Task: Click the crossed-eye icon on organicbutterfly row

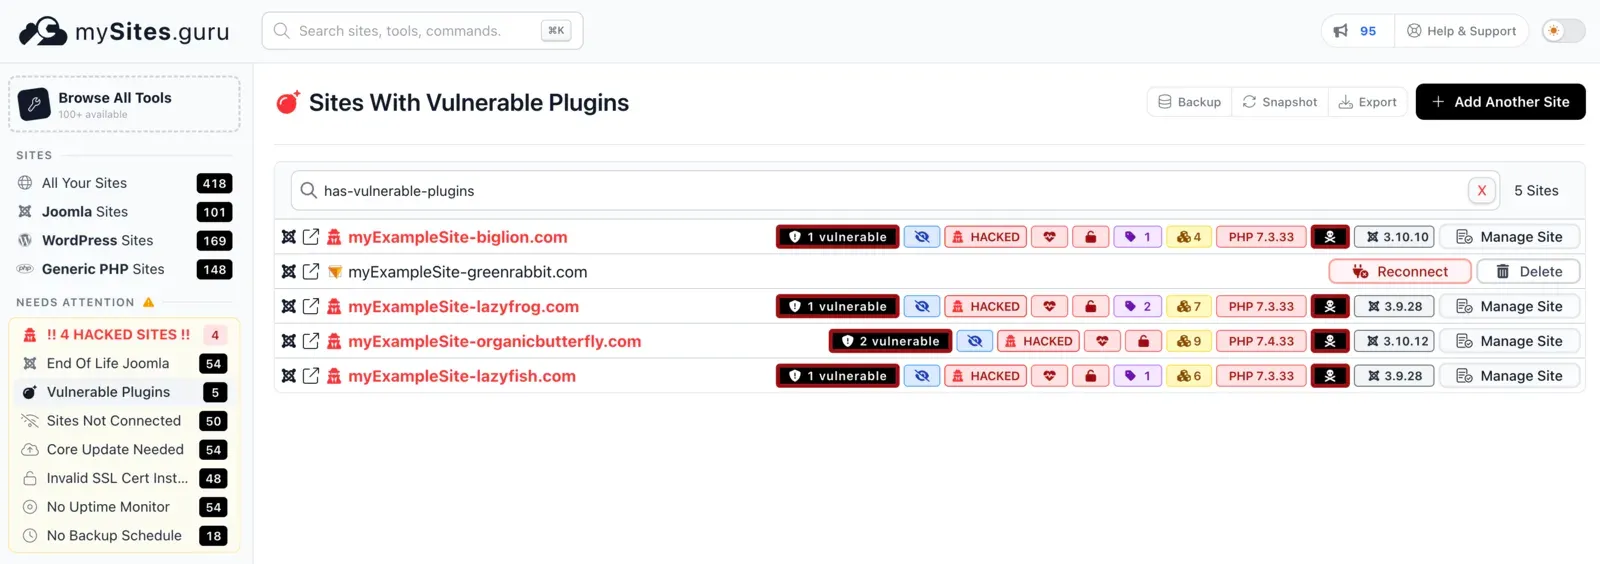Action: [974, 341]
